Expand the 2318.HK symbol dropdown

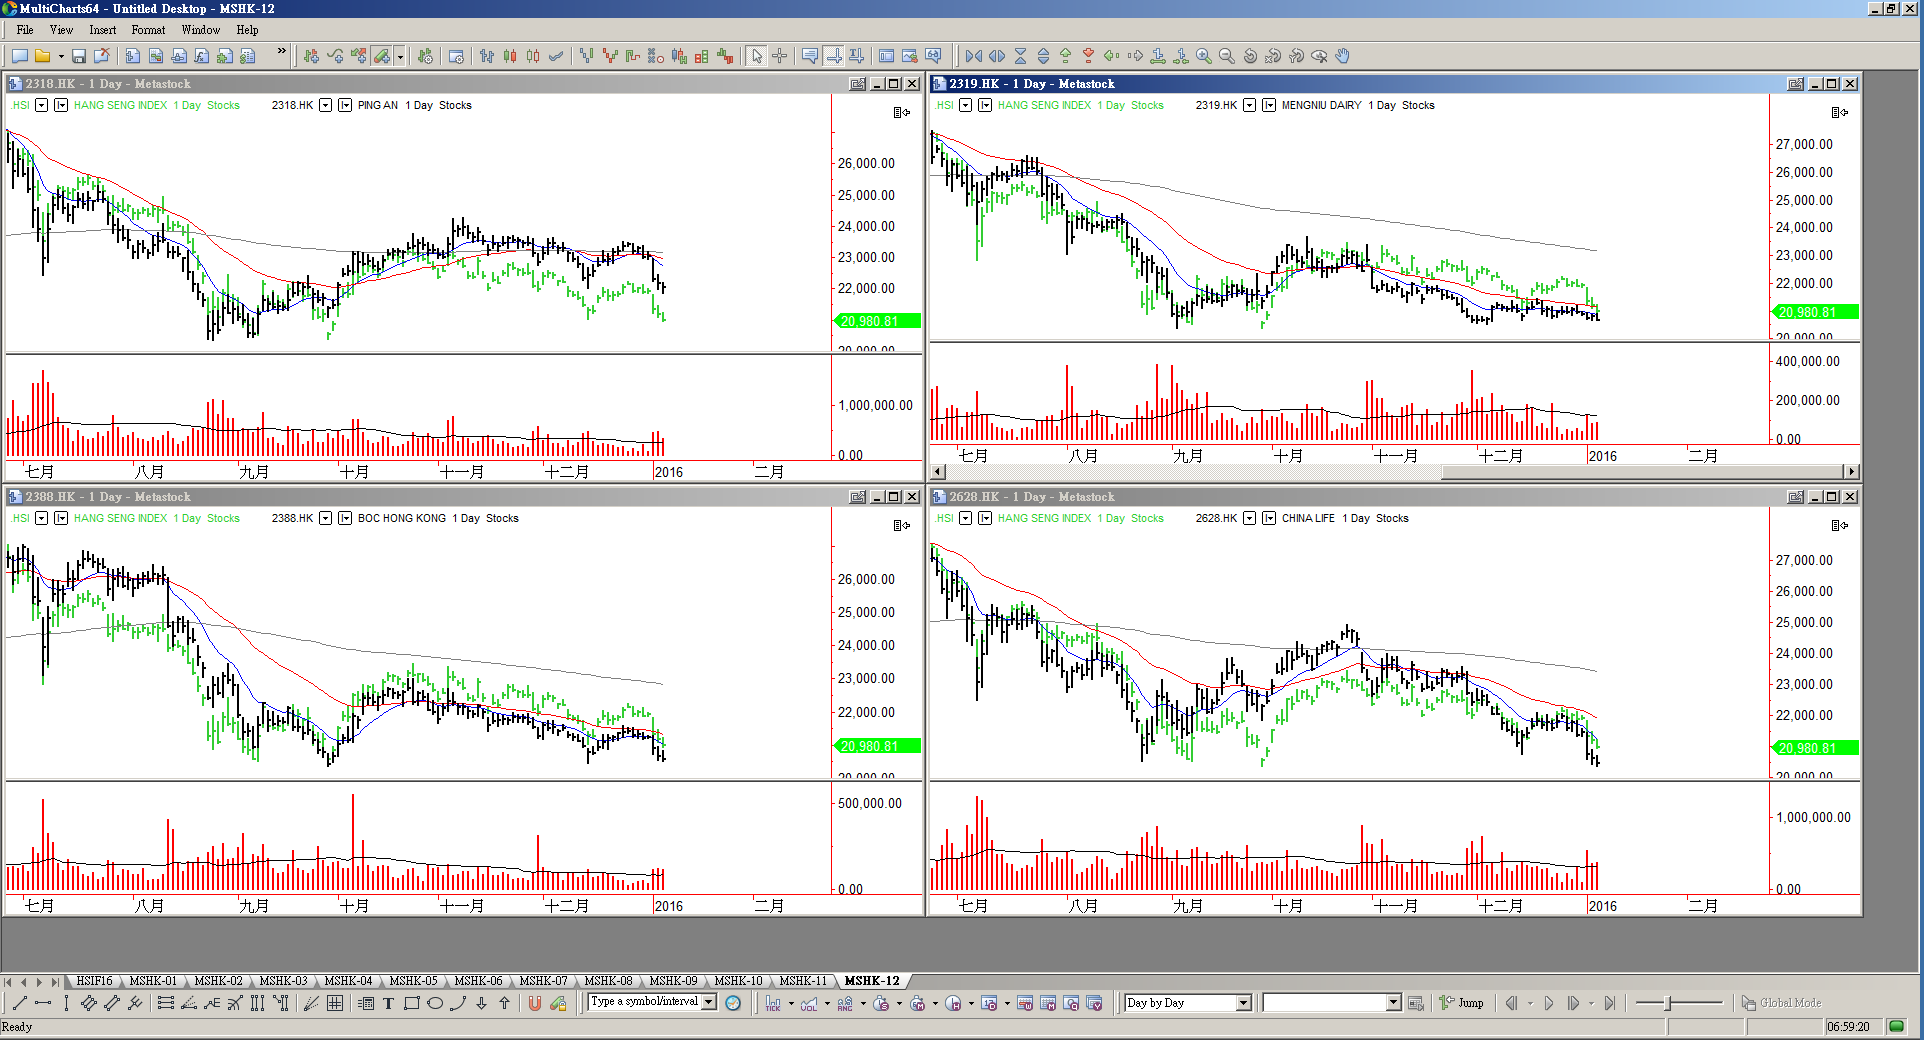325,105
